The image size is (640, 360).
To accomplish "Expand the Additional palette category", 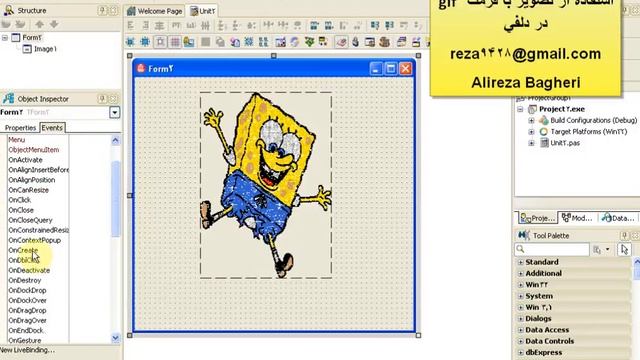I will tap(521, 273).
